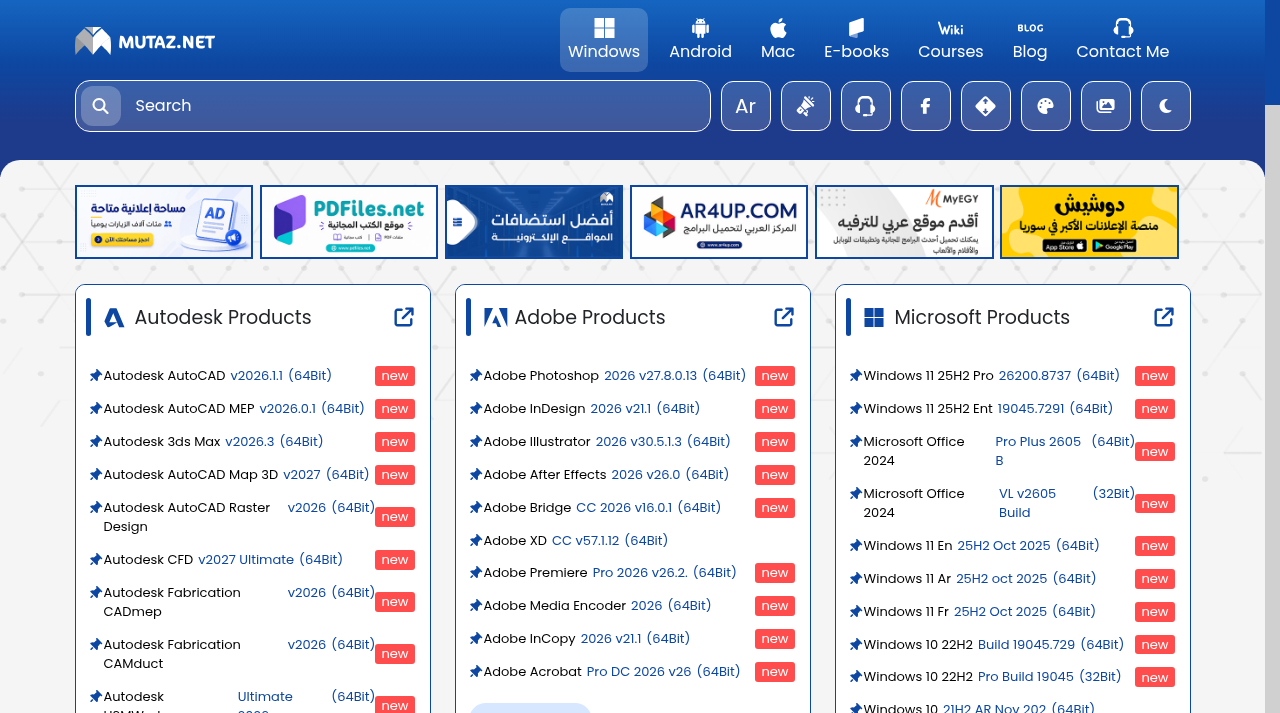Open Adobe Acrobat Pro DC 2026
The width and height of the screenshot is (1280, 713).
[612, 672]
